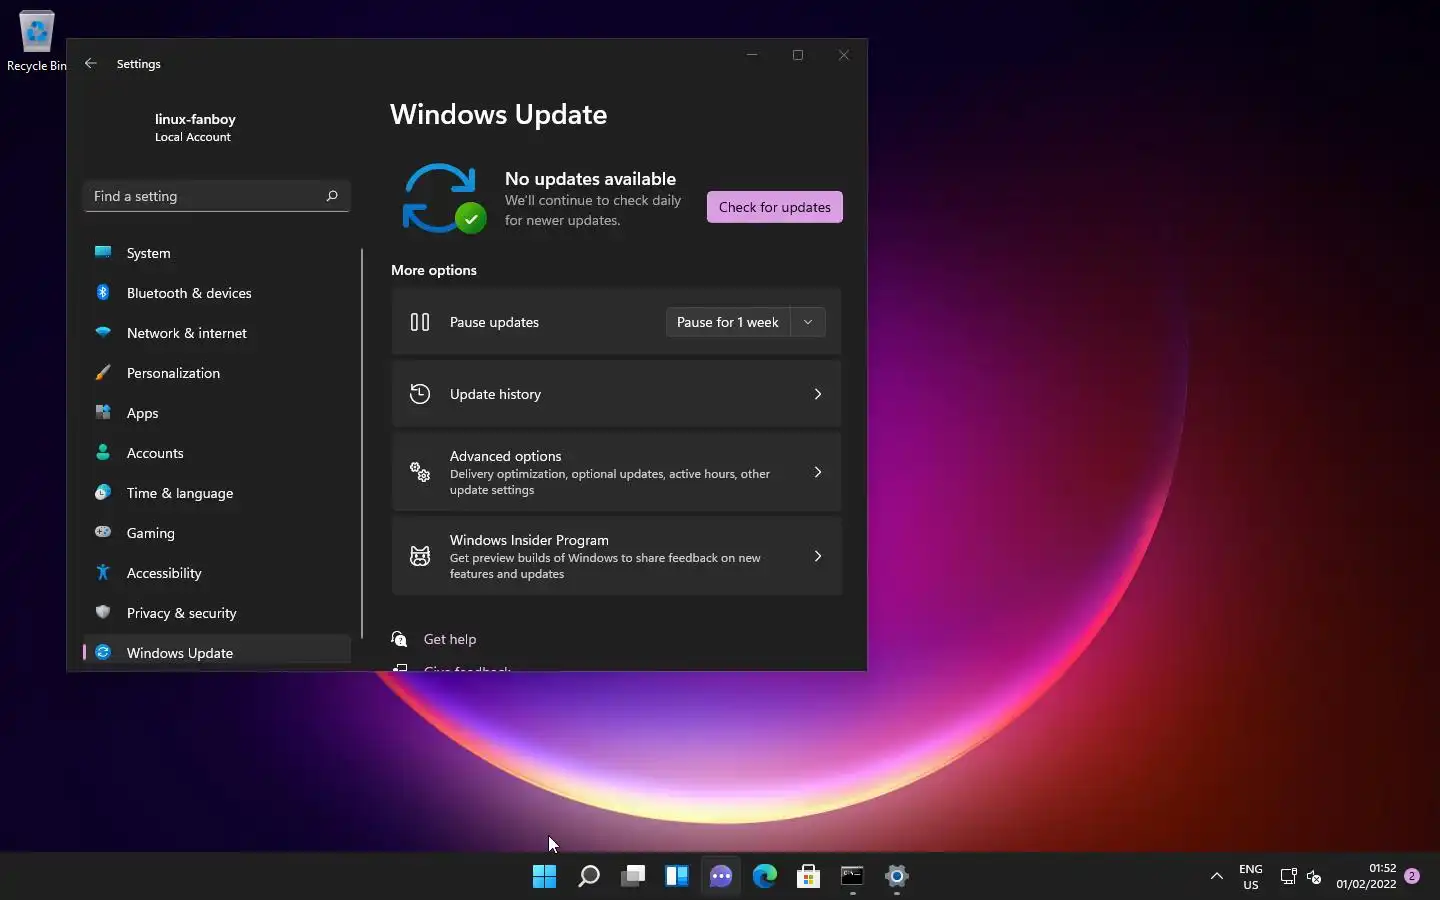Launch Microsoft Edge from taskbar
The image size is (1440, 900).
765,876
